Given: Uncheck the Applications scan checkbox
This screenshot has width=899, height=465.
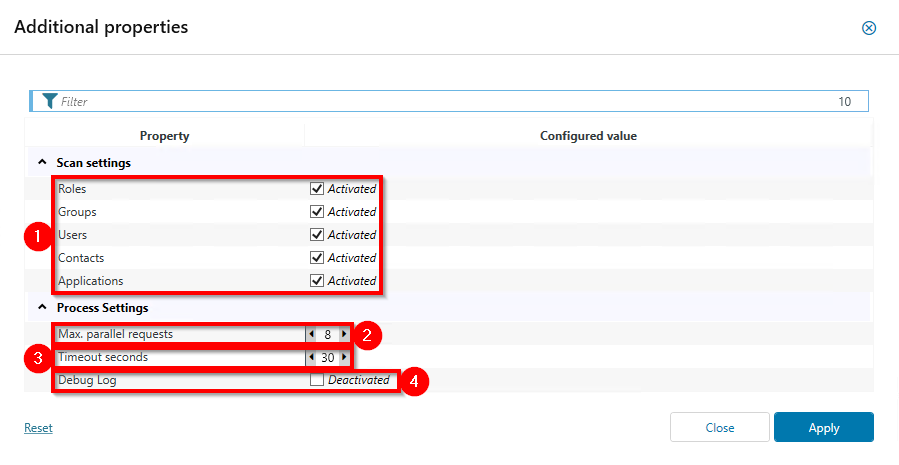Looking at the screenshot, I should (x=317, y=280).
